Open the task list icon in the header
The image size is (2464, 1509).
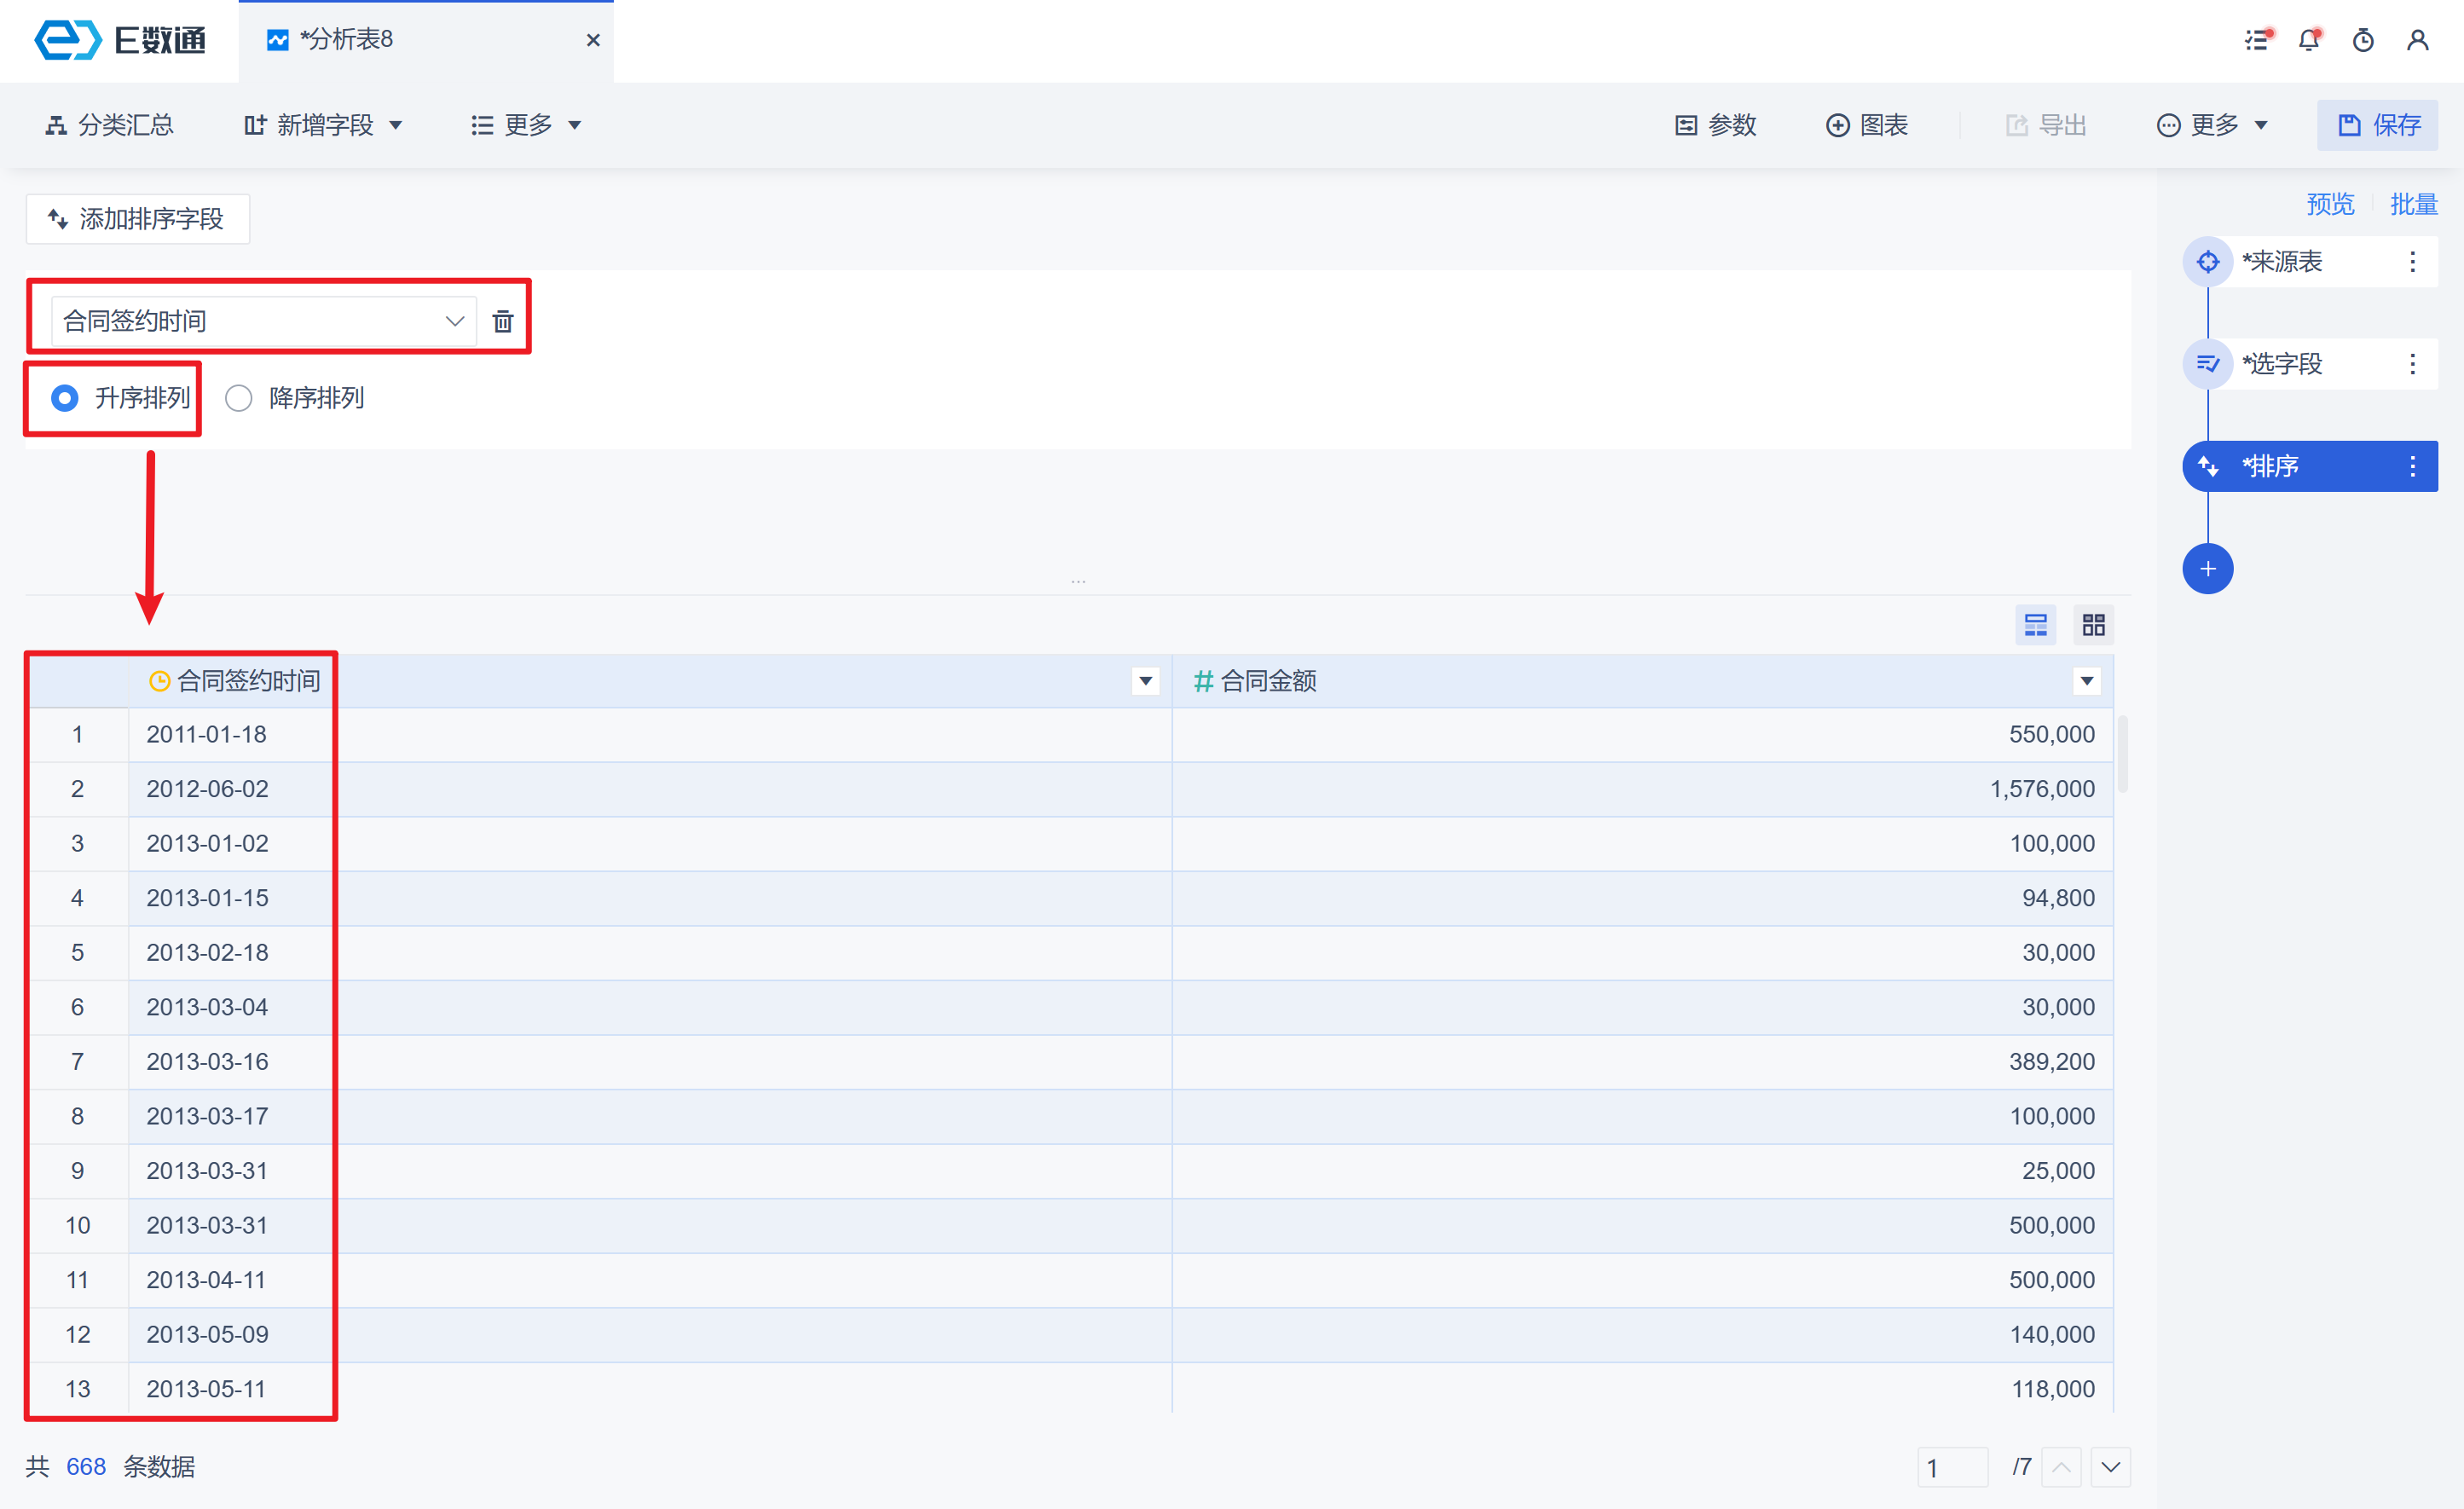[x=2256, y=40]
